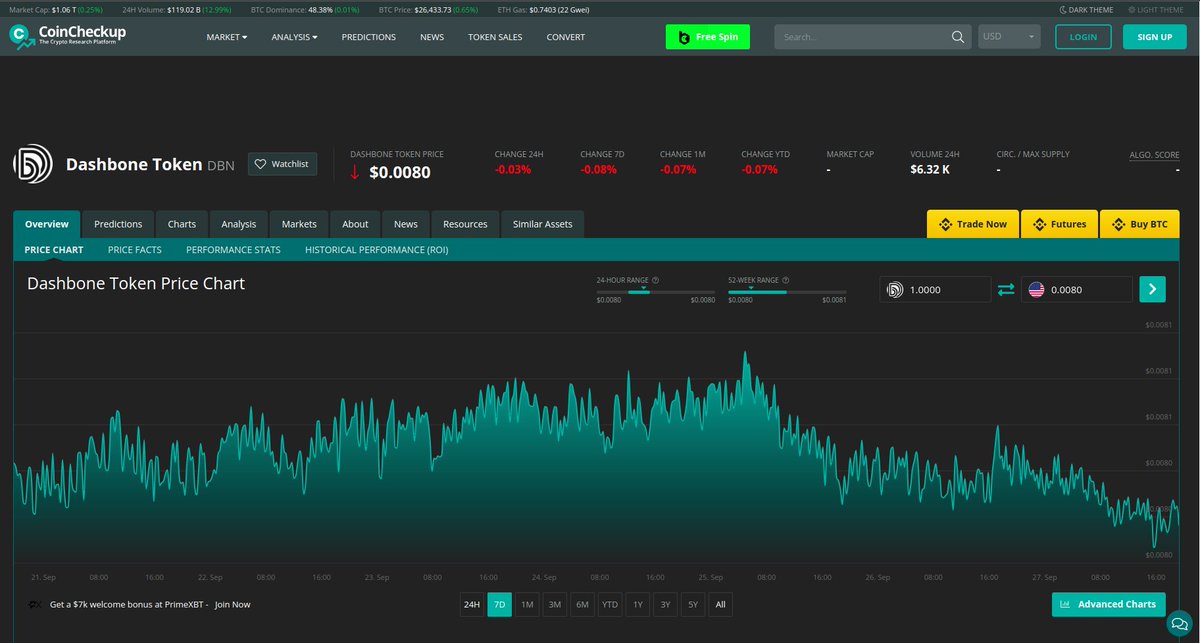
Task: Click the heart icon on Watchlist
Action: [x=260, y=164]
